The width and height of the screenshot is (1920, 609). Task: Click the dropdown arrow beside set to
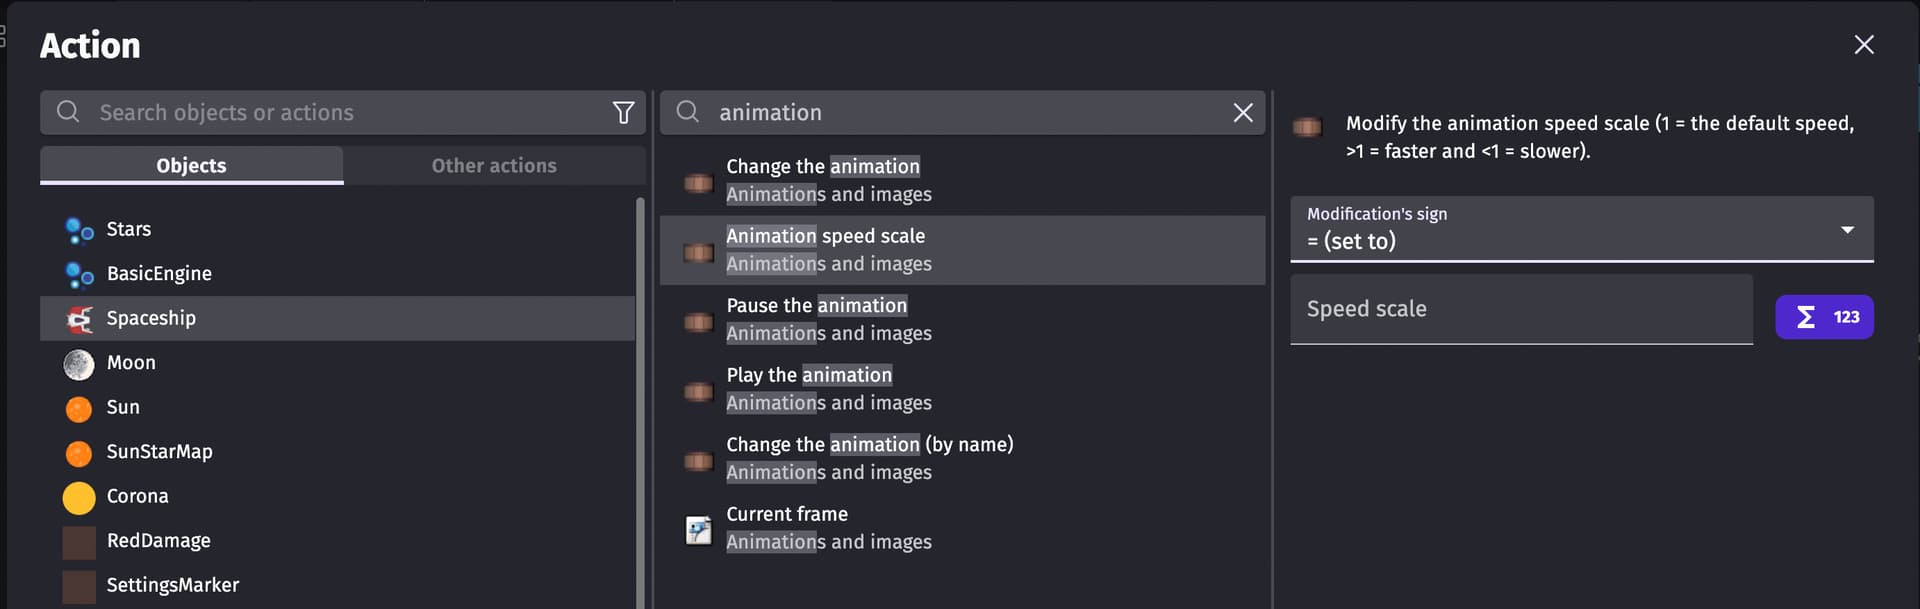pos(1847,230)
